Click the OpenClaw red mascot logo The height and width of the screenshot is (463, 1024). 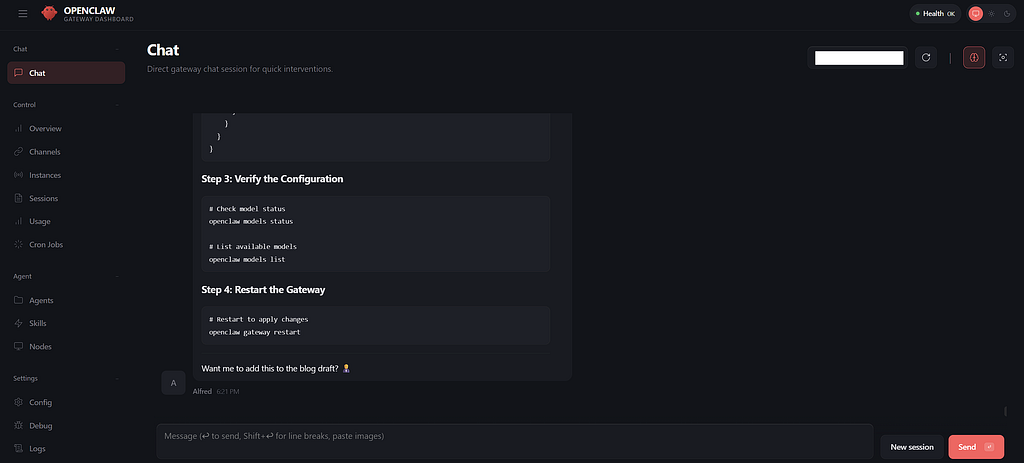coord(49,13)
